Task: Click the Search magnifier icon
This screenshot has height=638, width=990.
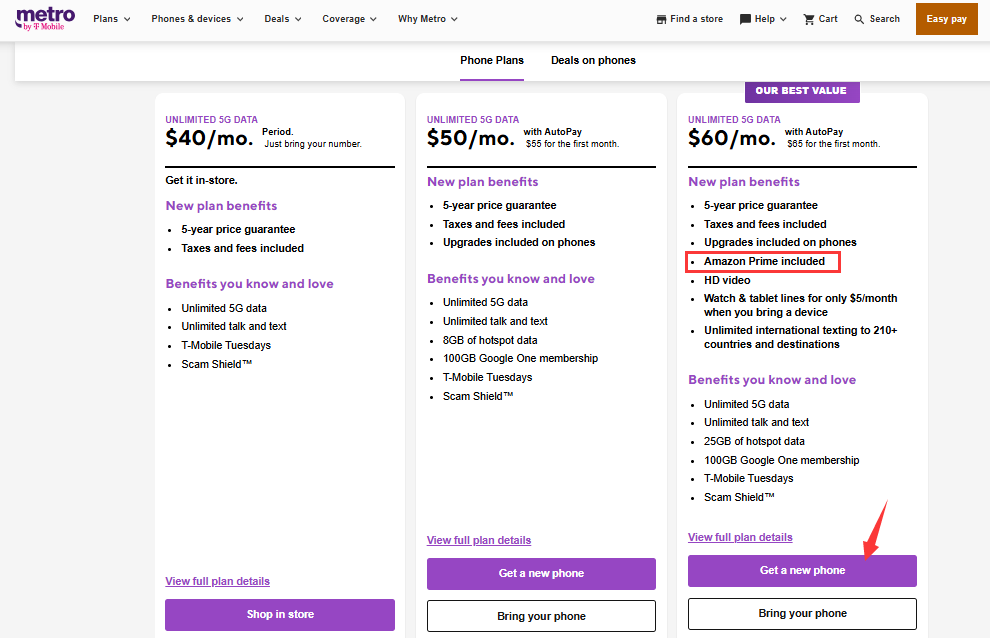Action: click(x=859, y=19)
